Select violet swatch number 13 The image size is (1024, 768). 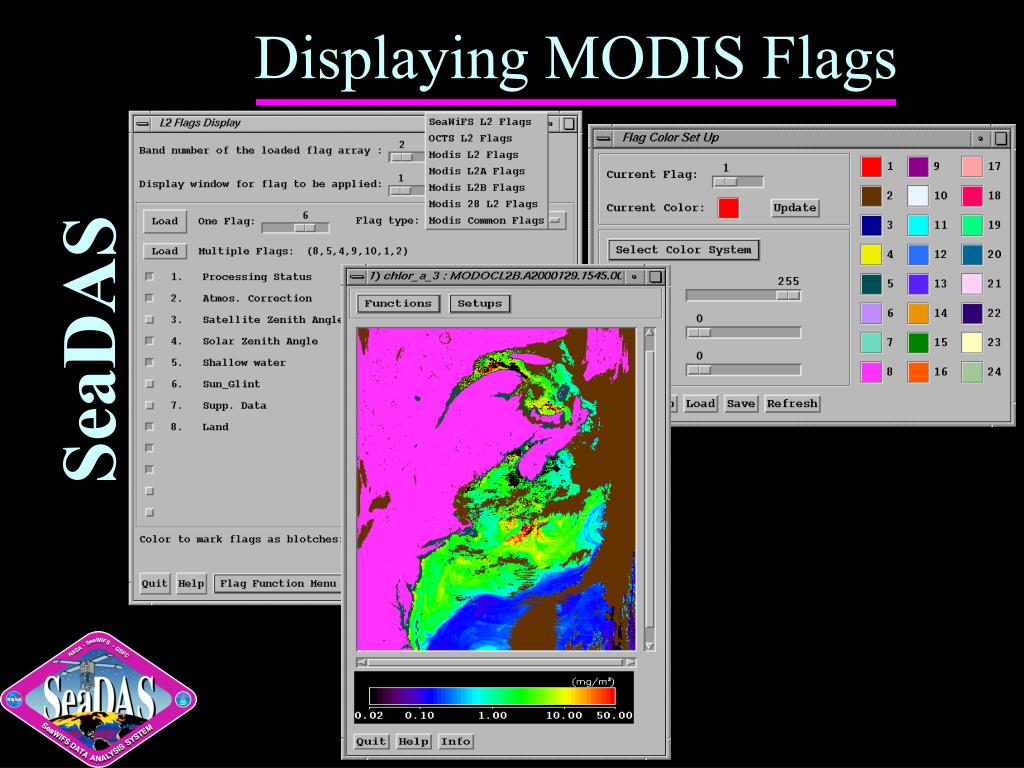(x=918, y=284)
